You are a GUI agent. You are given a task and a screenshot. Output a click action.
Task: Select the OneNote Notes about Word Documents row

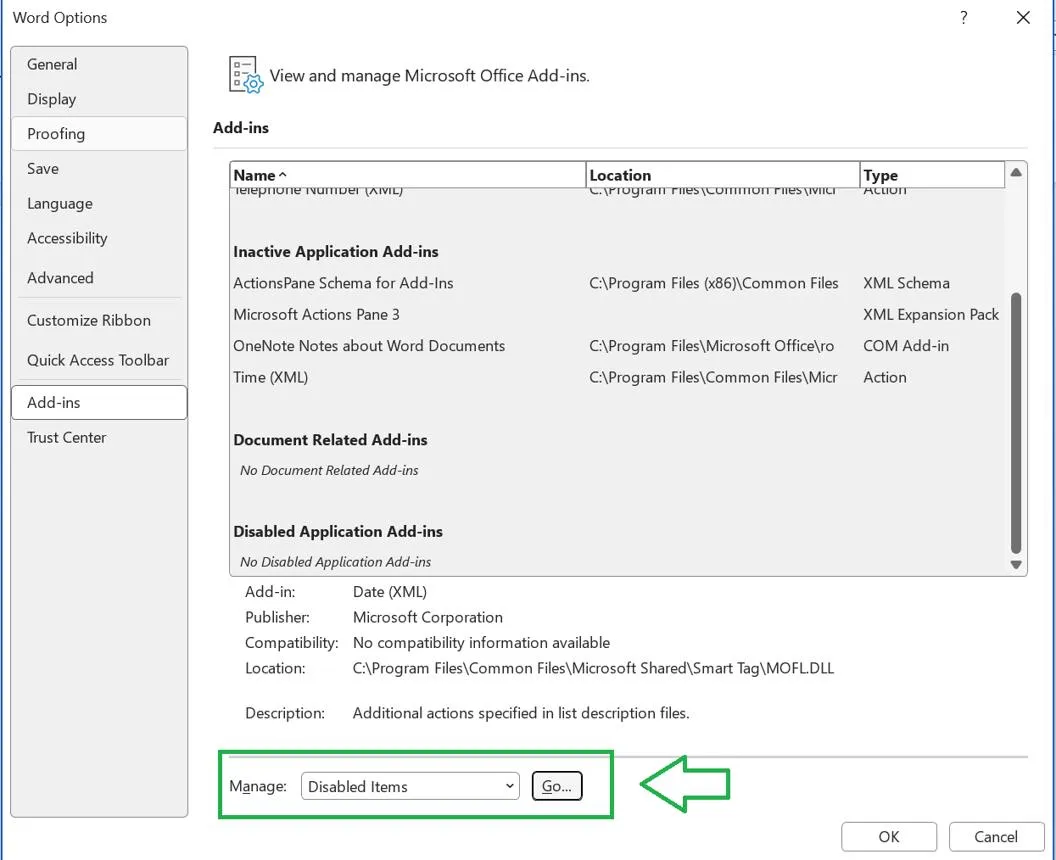pyautogui.click(x=617, y=345)
